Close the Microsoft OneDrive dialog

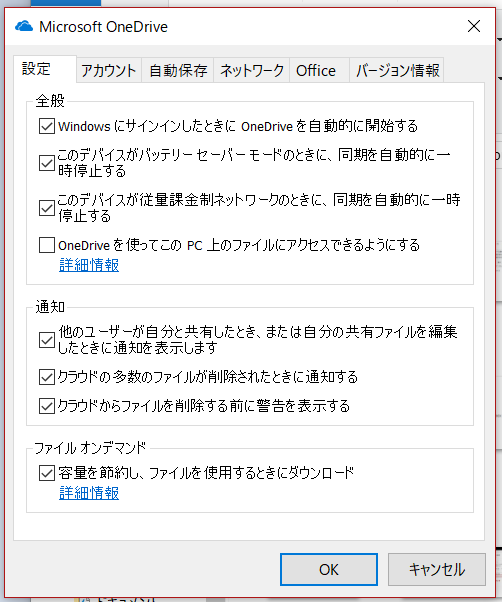click(x=474, y=26)
